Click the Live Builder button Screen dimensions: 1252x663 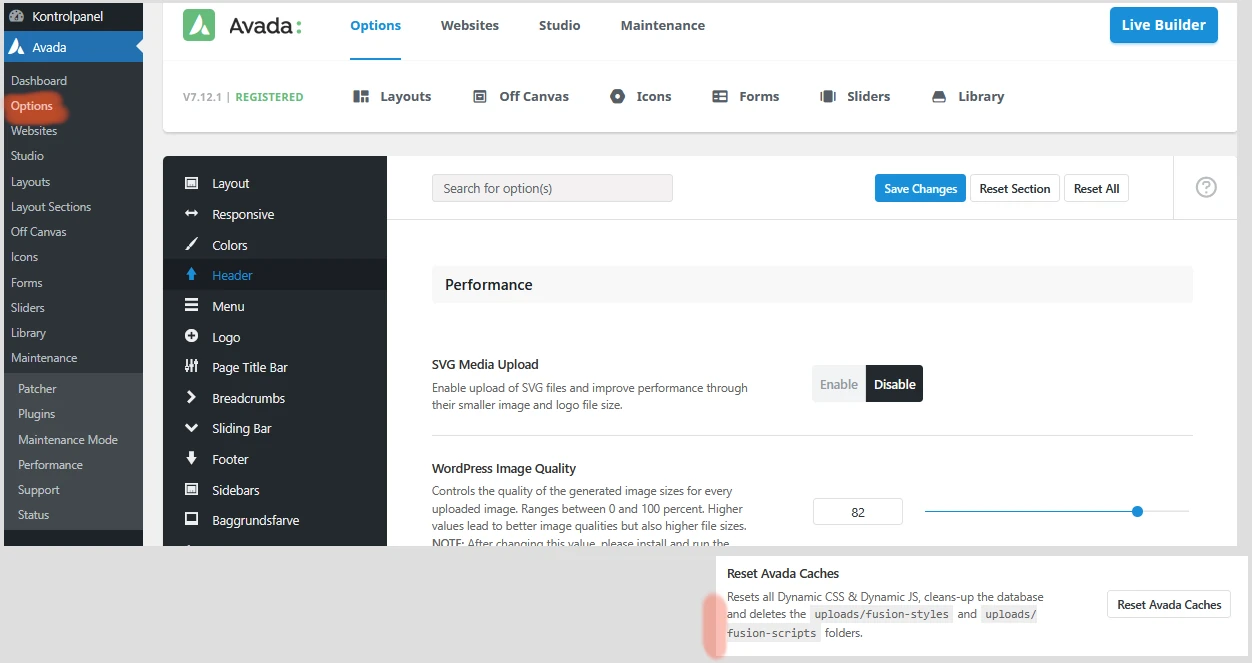click(x=1164, y=25)
